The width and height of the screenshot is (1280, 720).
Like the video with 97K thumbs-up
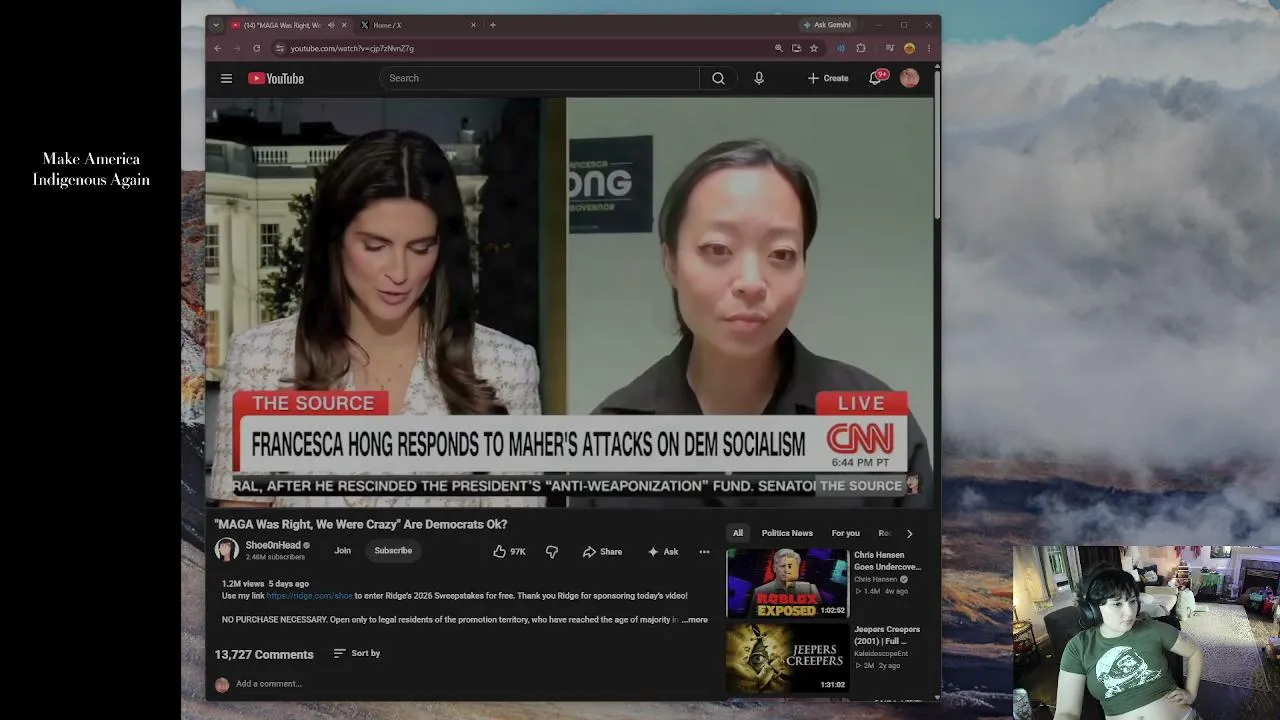point(509,551)
